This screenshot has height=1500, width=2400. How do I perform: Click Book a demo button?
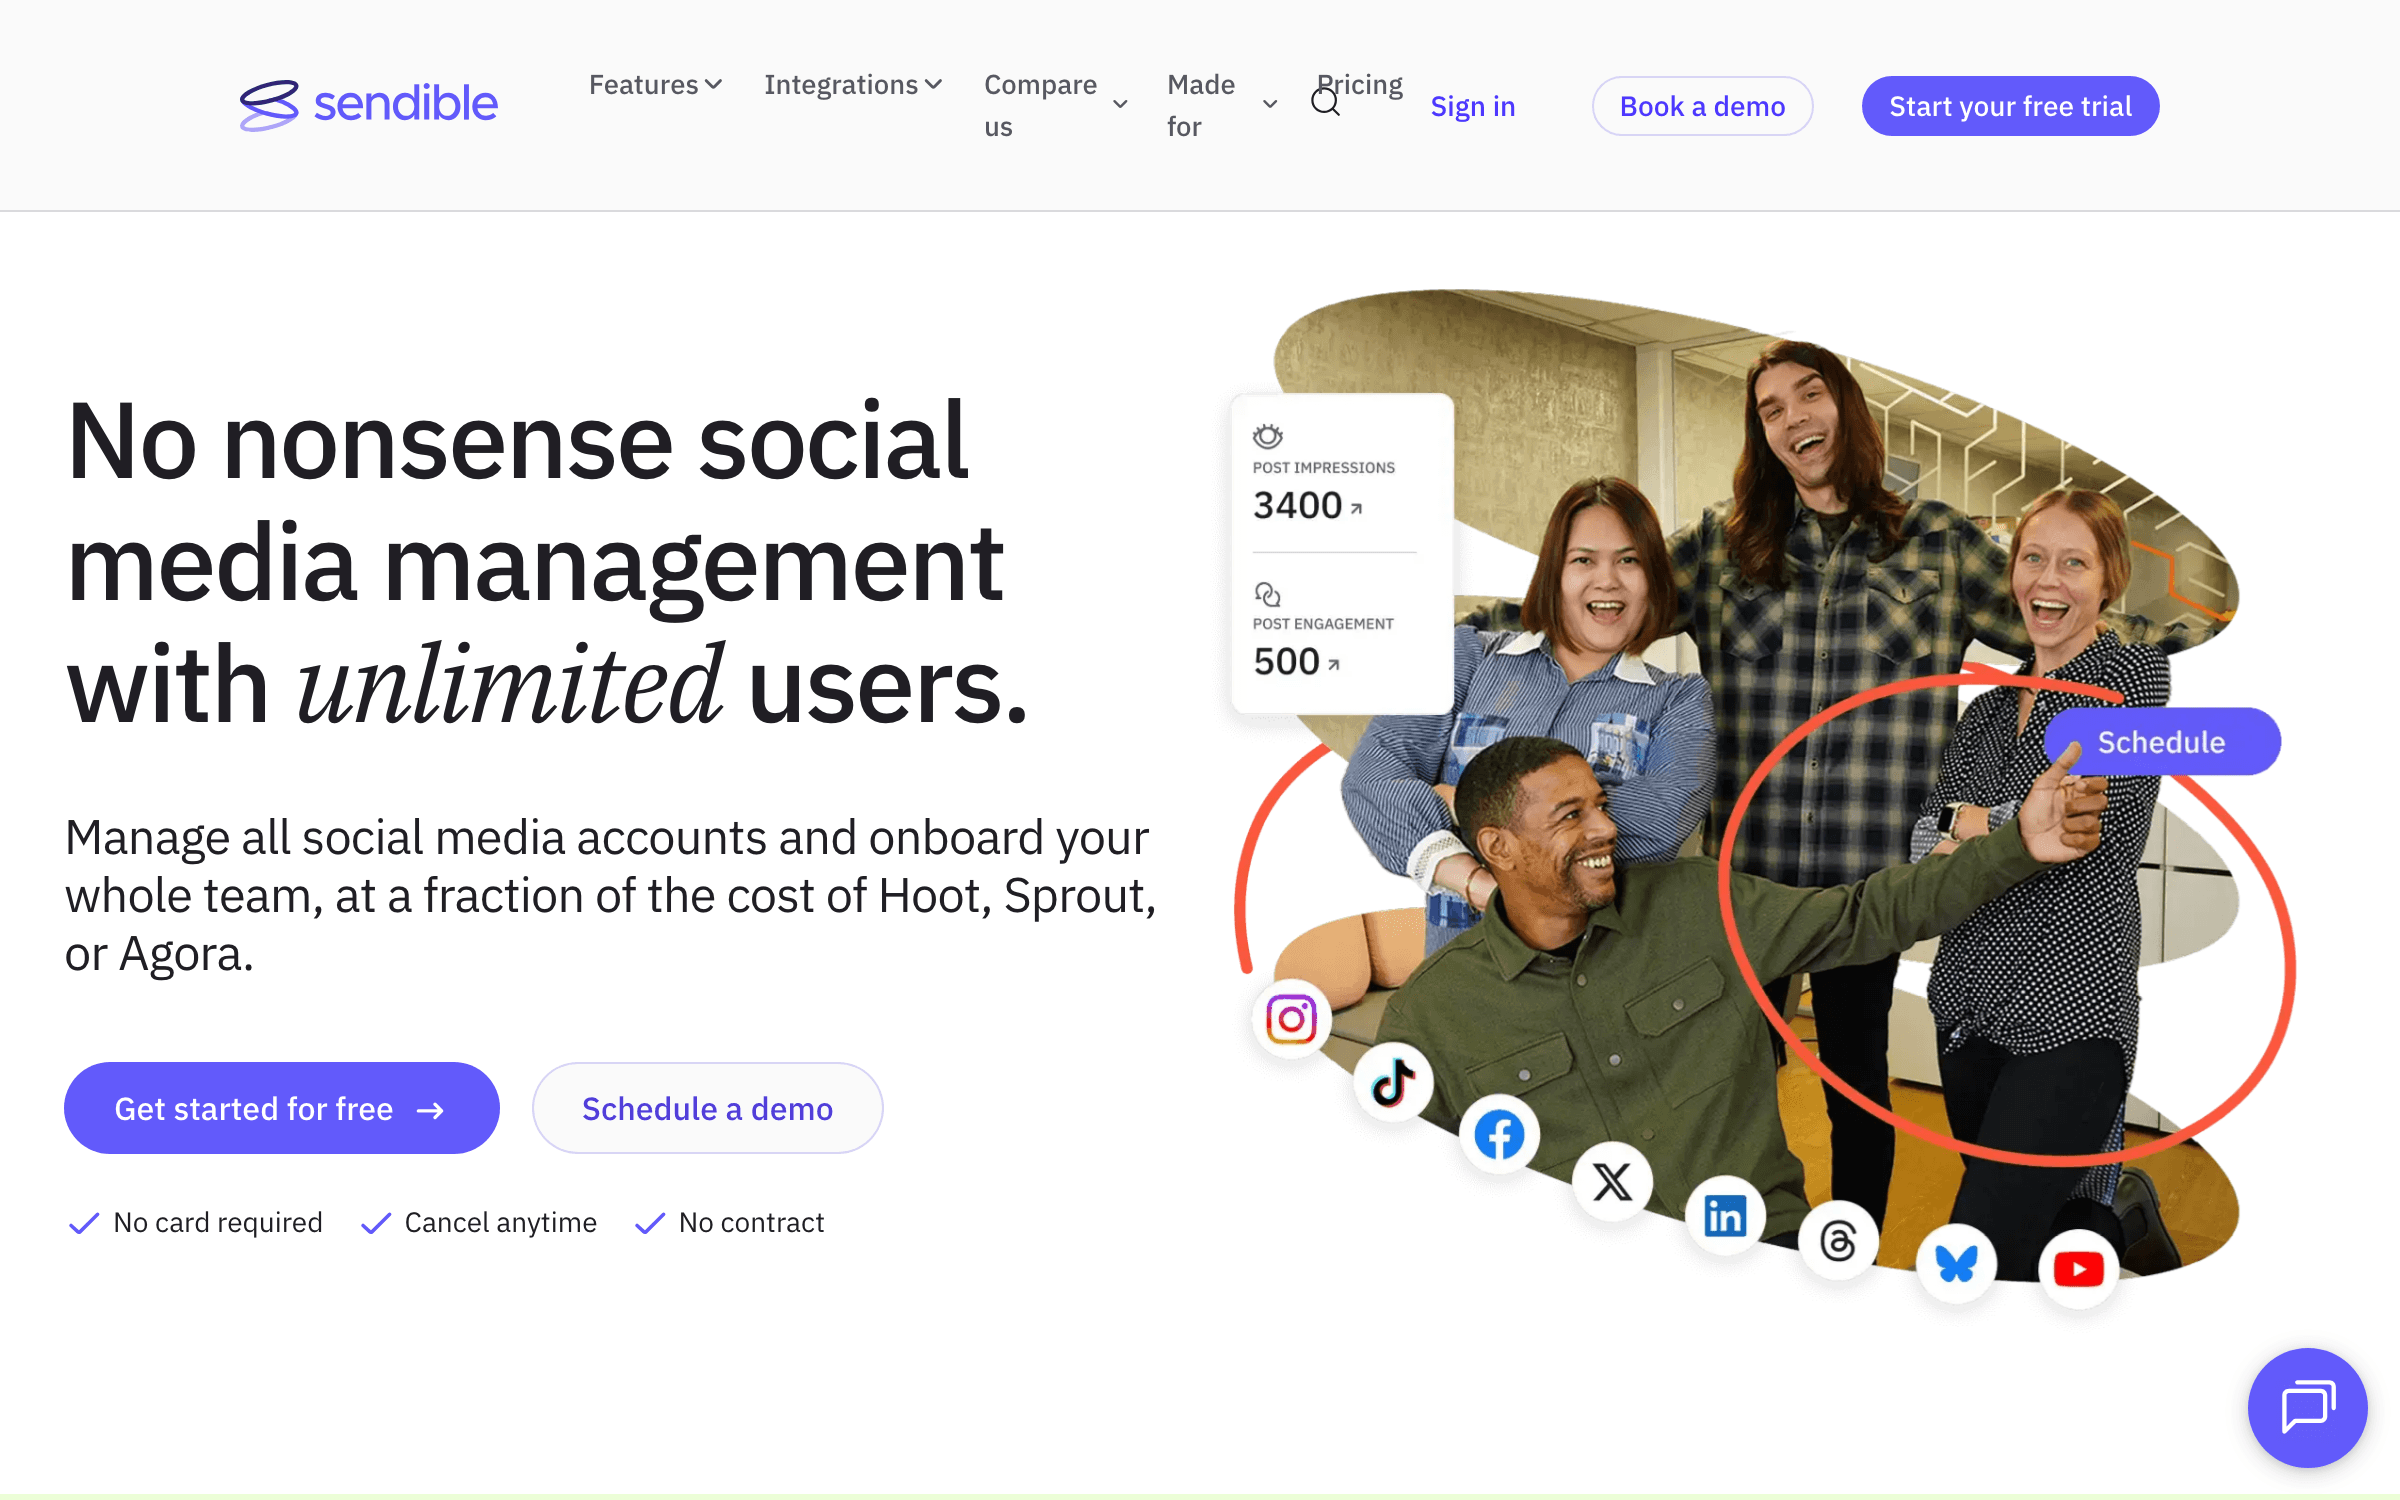pos(1702,106)
